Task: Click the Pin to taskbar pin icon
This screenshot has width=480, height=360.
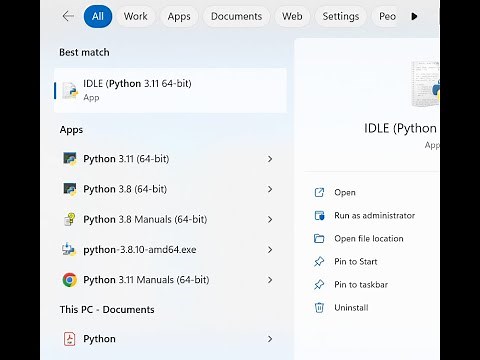Action: click(x=319, y=284)
